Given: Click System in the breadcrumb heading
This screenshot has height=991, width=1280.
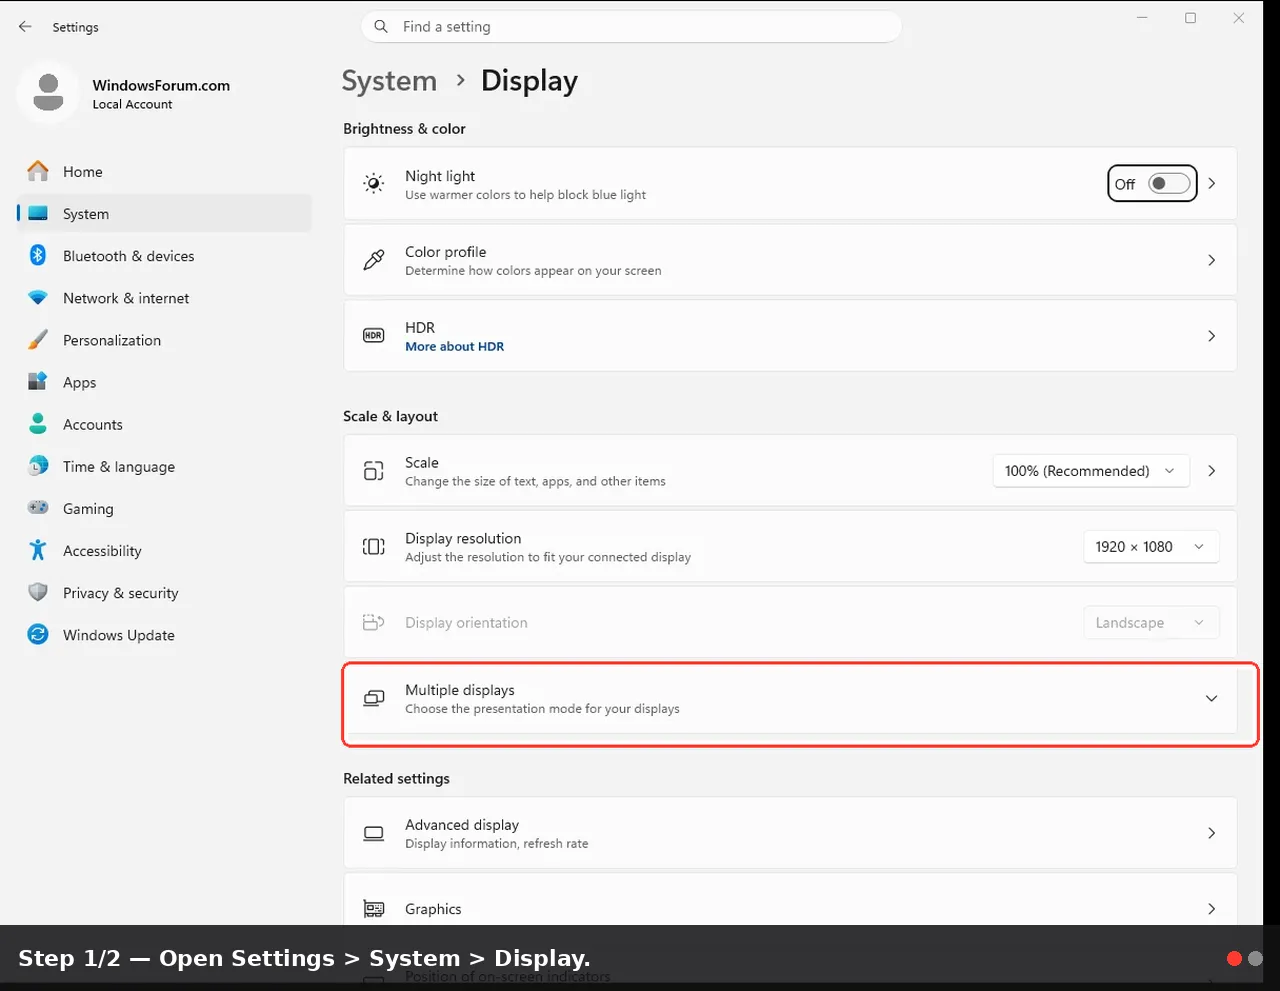Looking at the screenshot, I should point(389,81).
